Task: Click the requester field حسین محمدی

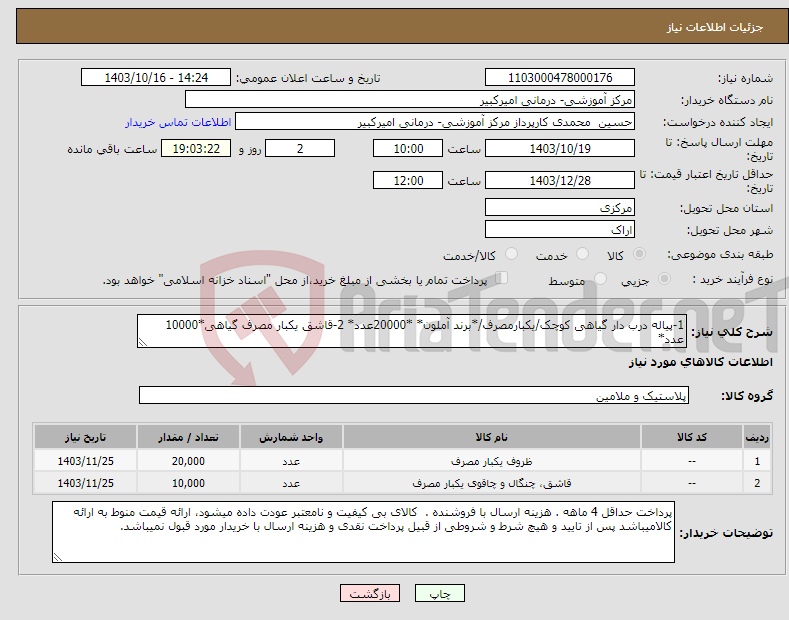Action: click(x=435, y=122)
